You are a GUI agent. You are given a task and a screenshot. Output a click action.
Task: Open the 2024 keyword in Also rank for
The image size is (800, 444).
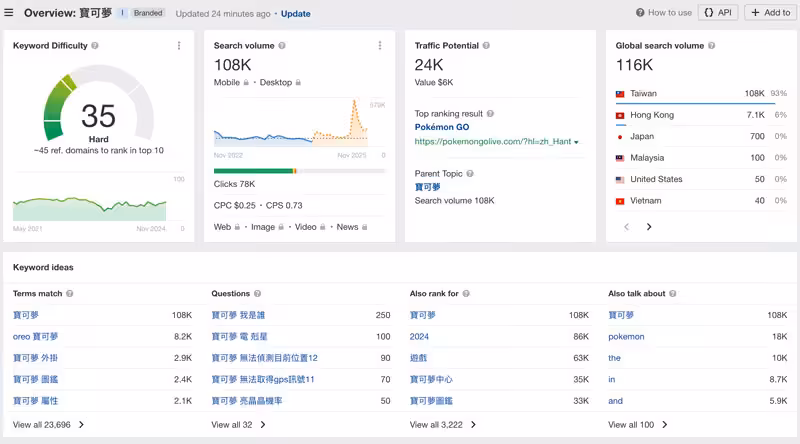click(x=419, y=337)
